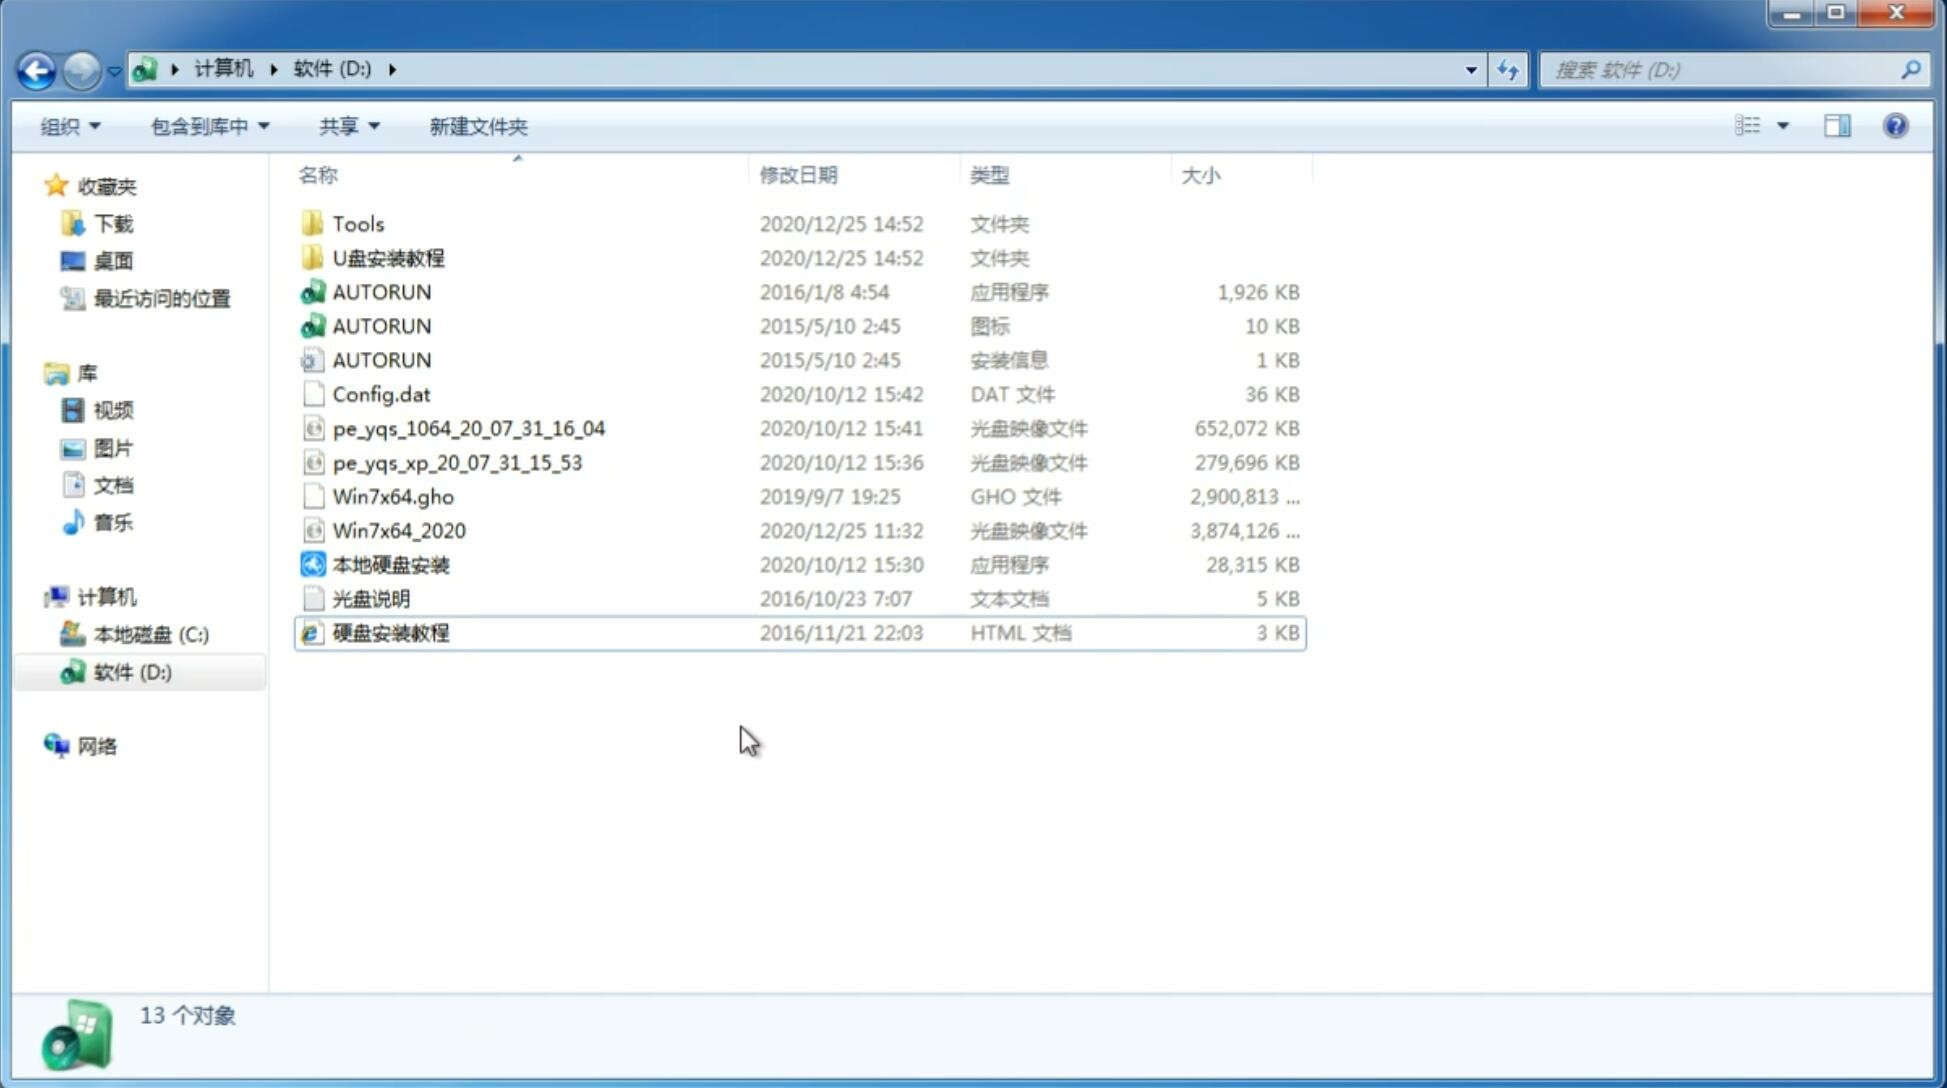Open Win7x64.gho ghost file
1947x1088 pixels.
click(394, 496)
